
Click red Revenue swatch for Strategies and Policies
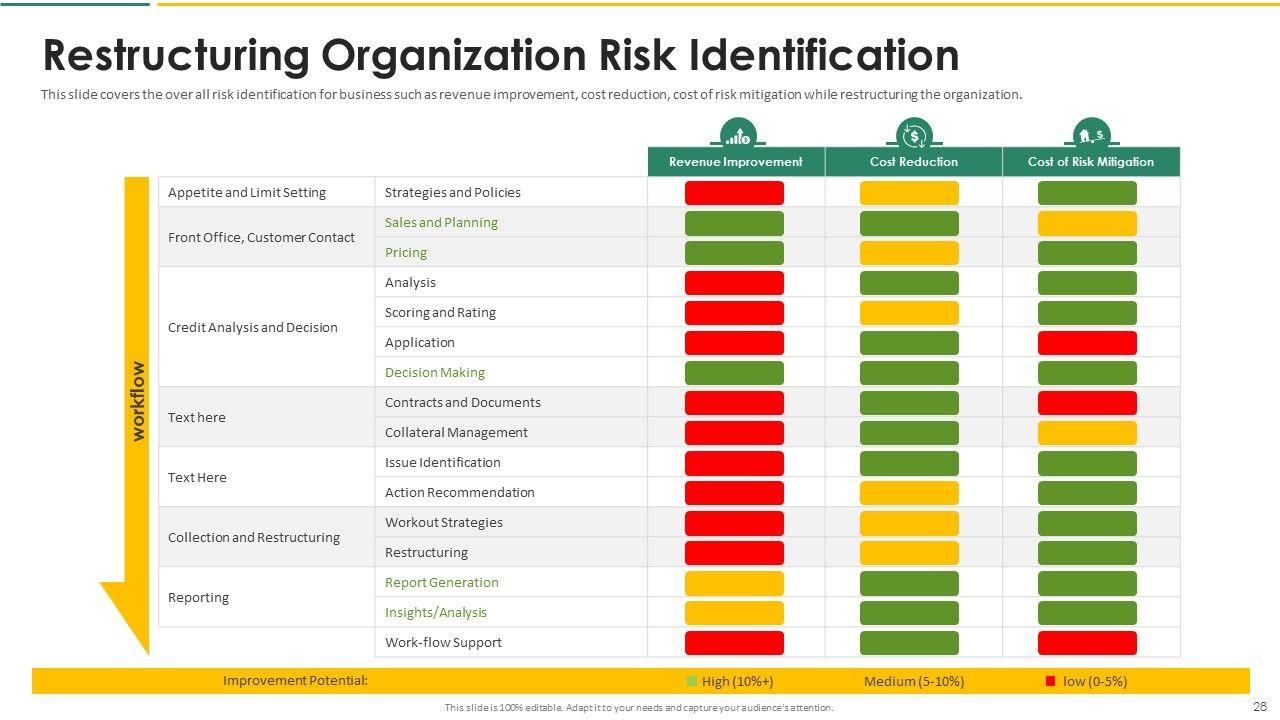pyautogui.click(x=734, y=193)
